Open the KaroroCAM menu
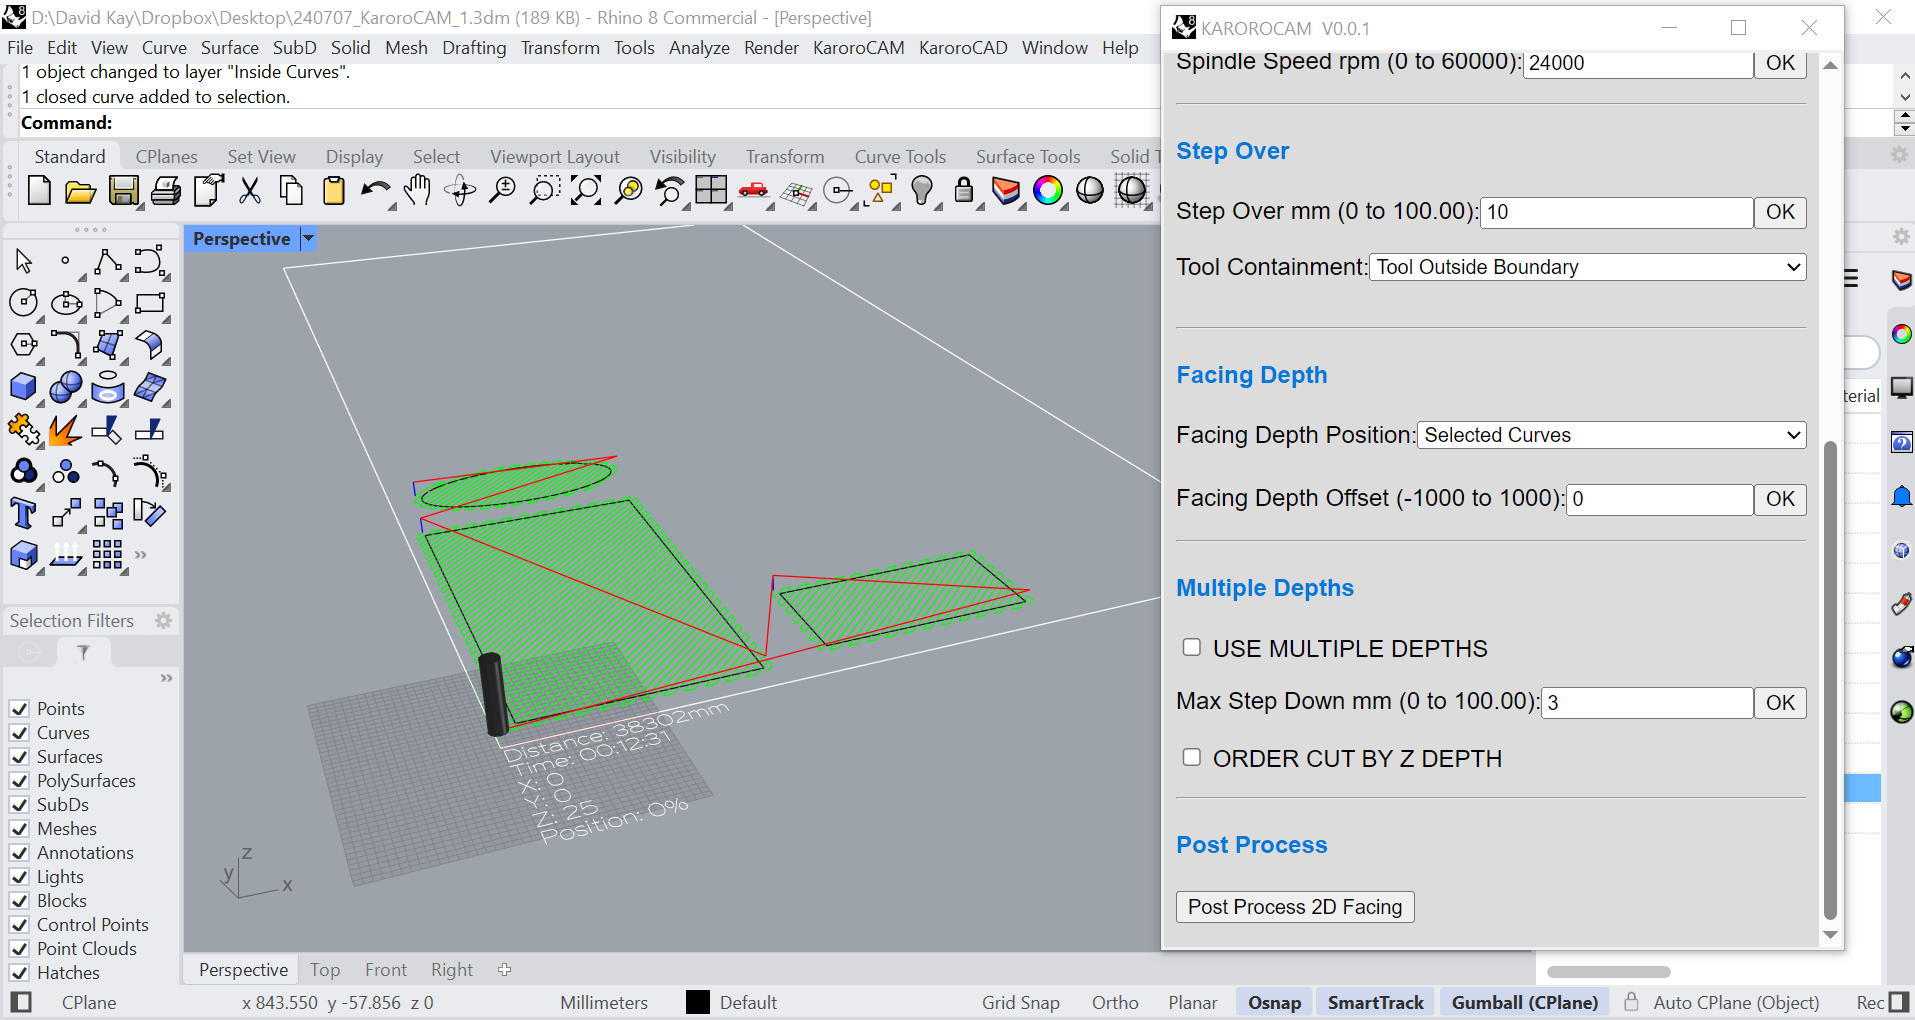The width and height of the screenshot is (1915, 1020). coord(858,48)
